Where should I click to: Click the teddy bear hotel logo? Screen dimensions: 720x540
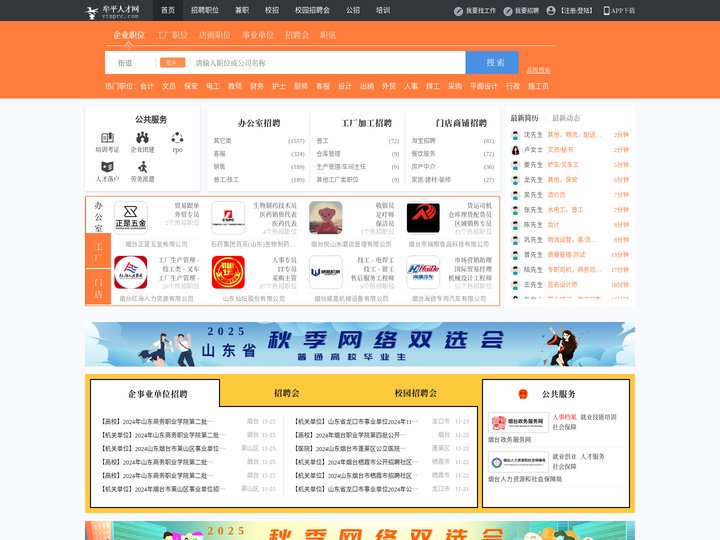click(326, 218)
